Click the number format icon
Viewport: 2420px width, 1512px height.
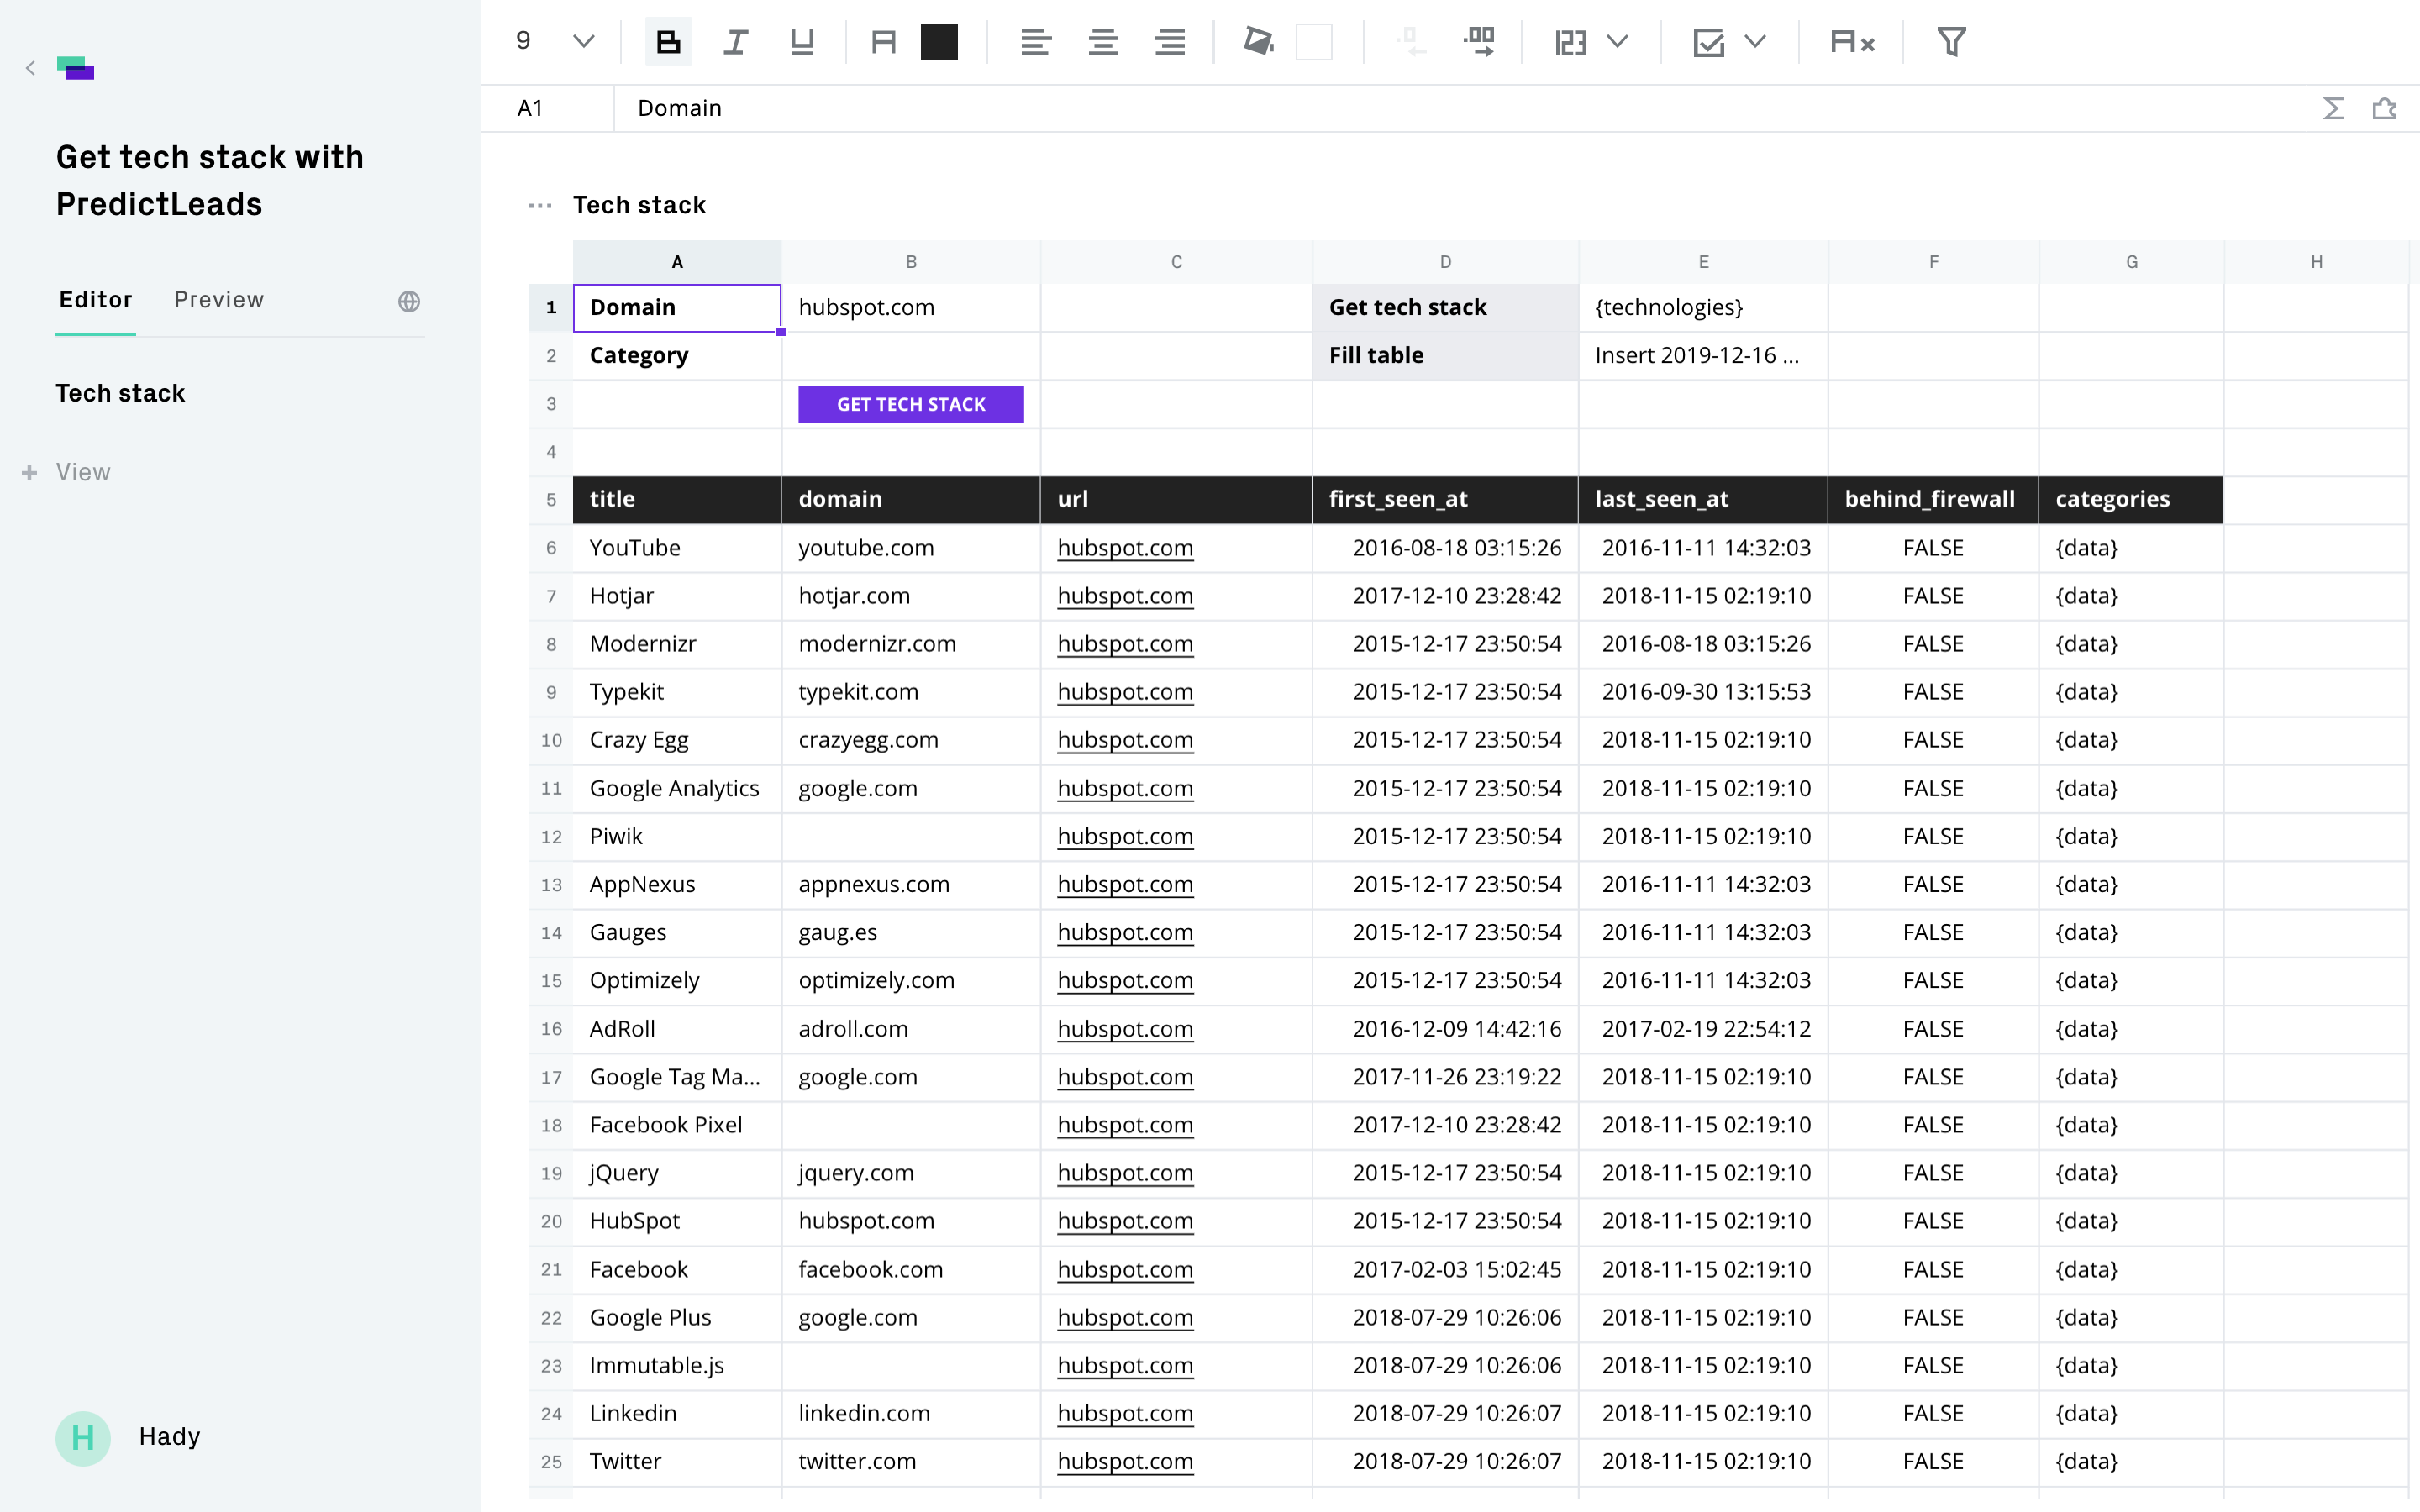(1570, 42)
